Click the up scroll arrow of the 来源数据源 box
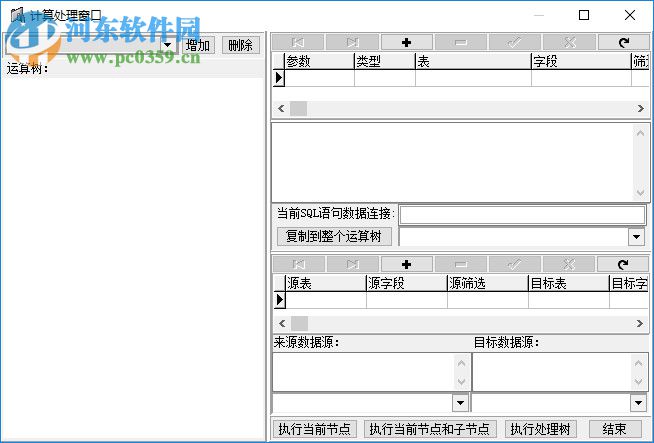Viewport: 654px width, 443px height. [461, 363]
